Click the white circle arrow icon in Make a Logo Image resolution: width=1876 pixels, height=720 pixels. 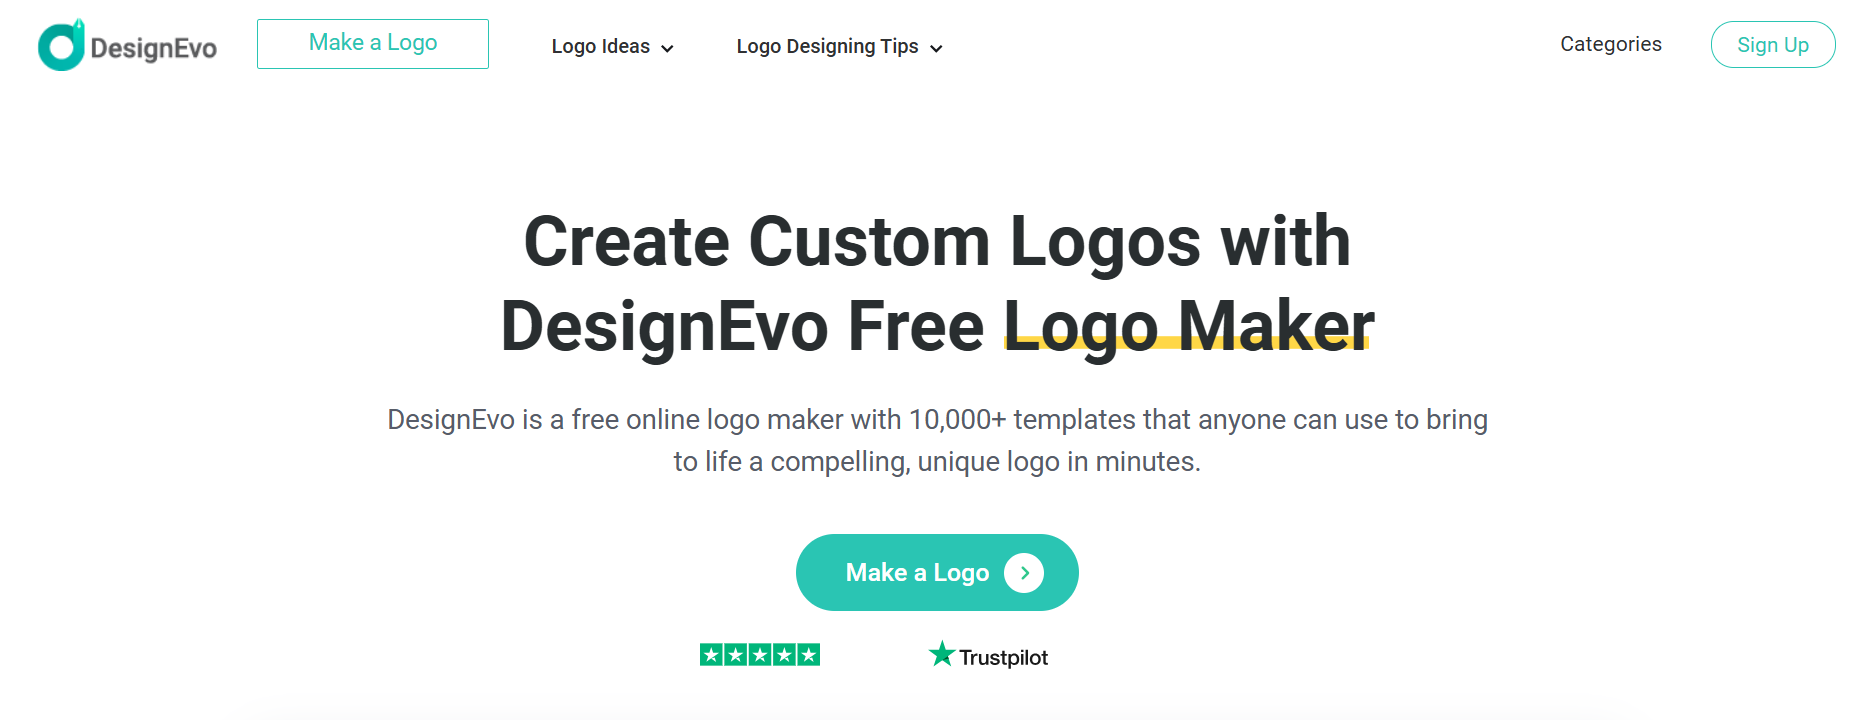(x=1024, y=573)
